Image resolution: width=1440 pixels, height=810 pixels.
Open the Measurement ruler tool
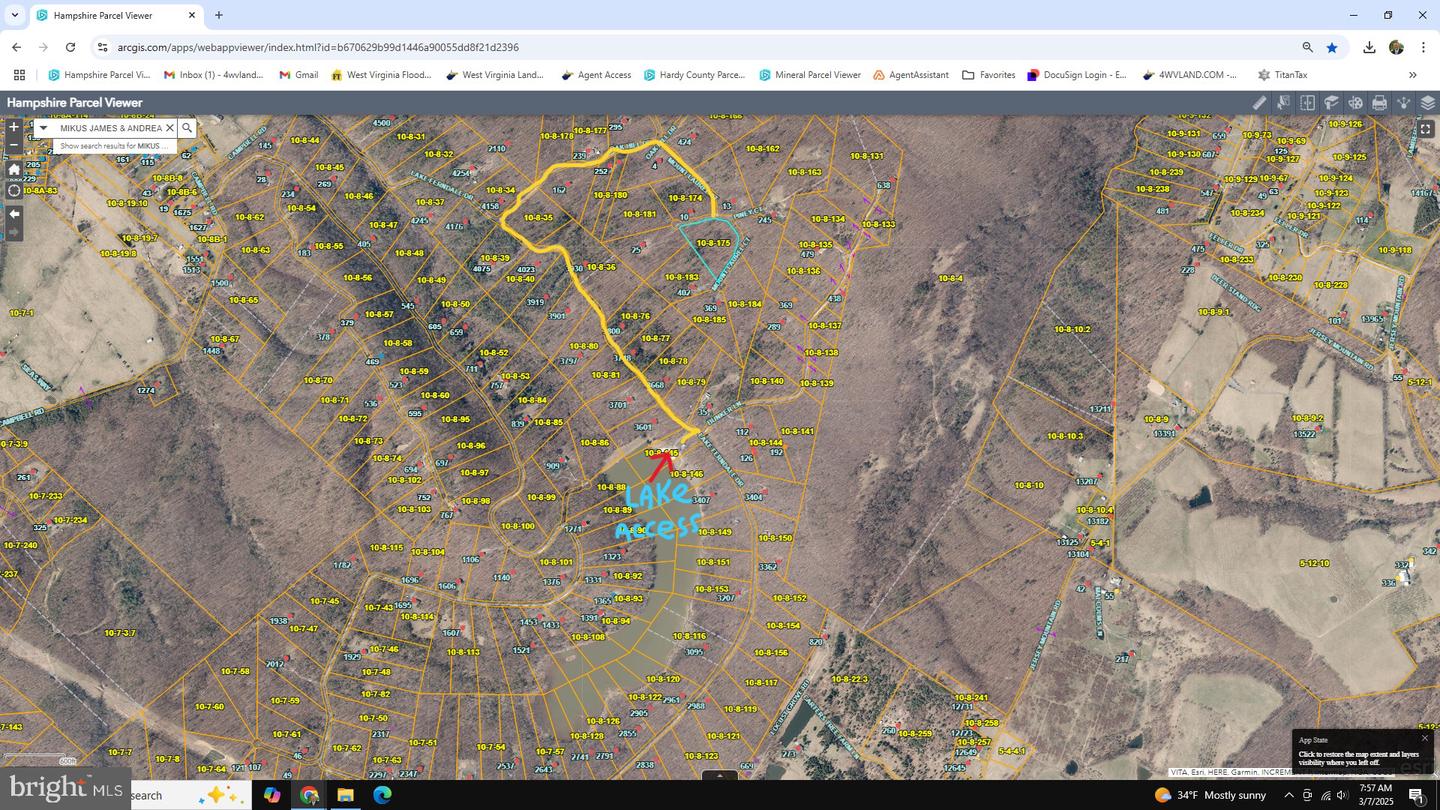point(1259,103)
